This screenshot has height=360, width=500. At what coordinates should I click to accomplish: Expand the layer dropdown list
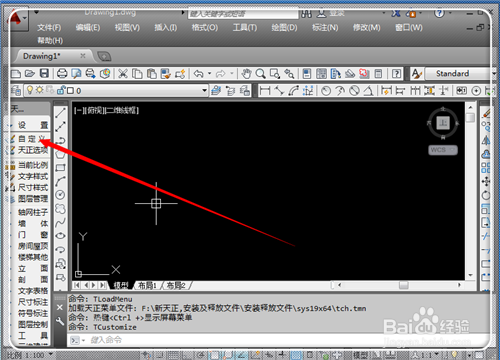tap(204, 90)
